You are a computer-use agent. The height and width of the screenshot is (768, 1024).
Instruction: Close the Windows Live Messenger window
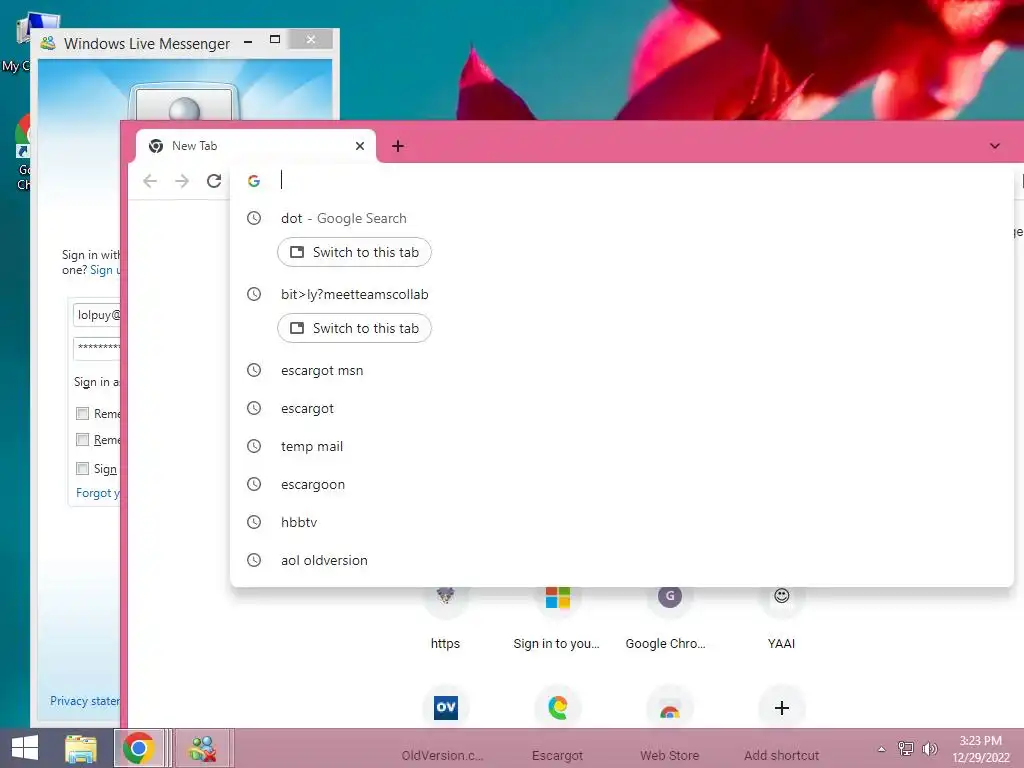[x=311, y=40]
